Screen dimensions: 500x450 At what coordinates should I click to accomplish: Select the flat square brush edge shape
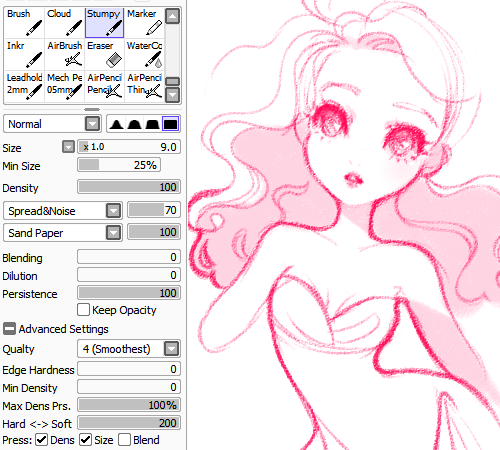pos(170,124)
